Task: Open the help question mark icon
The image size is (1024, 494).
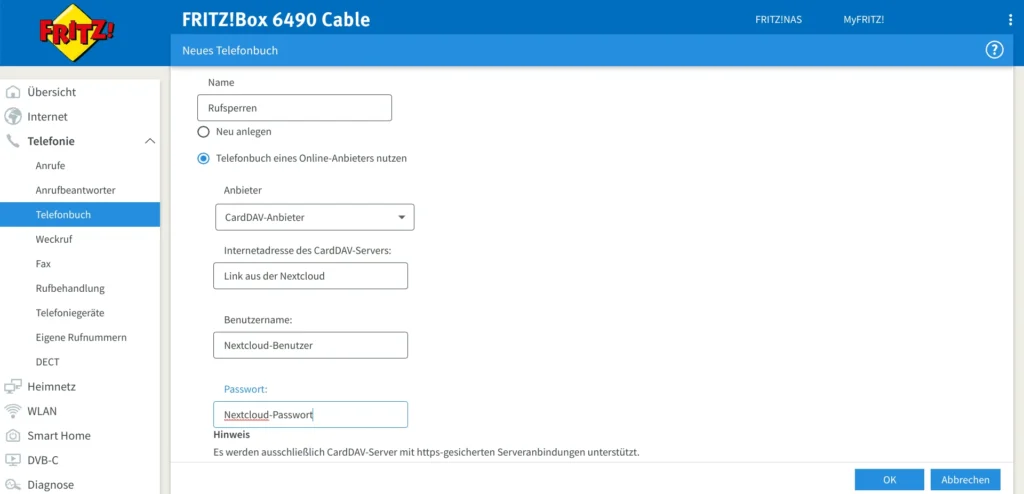Action: click(x=994, y=50)
